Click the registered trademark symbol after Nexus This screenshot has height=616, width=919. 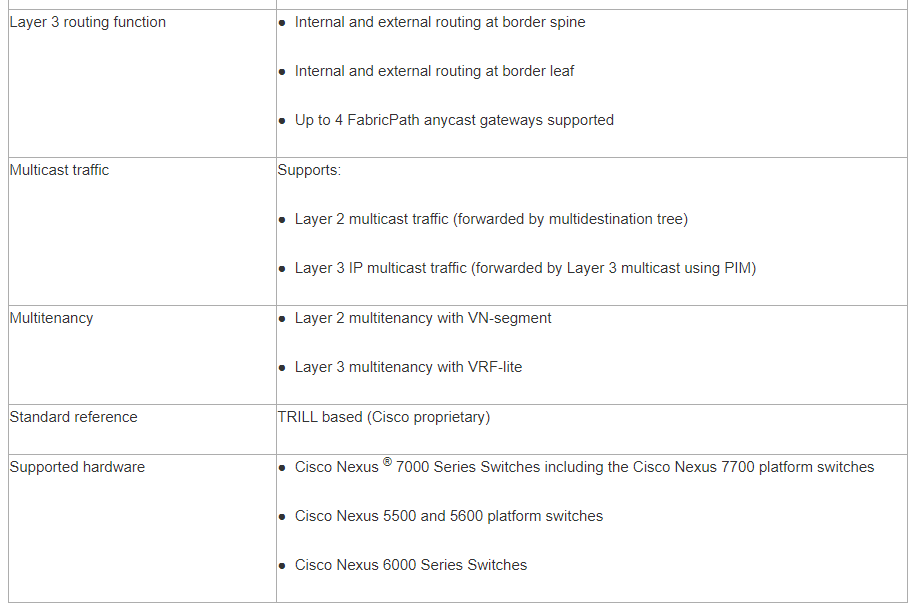387,461
